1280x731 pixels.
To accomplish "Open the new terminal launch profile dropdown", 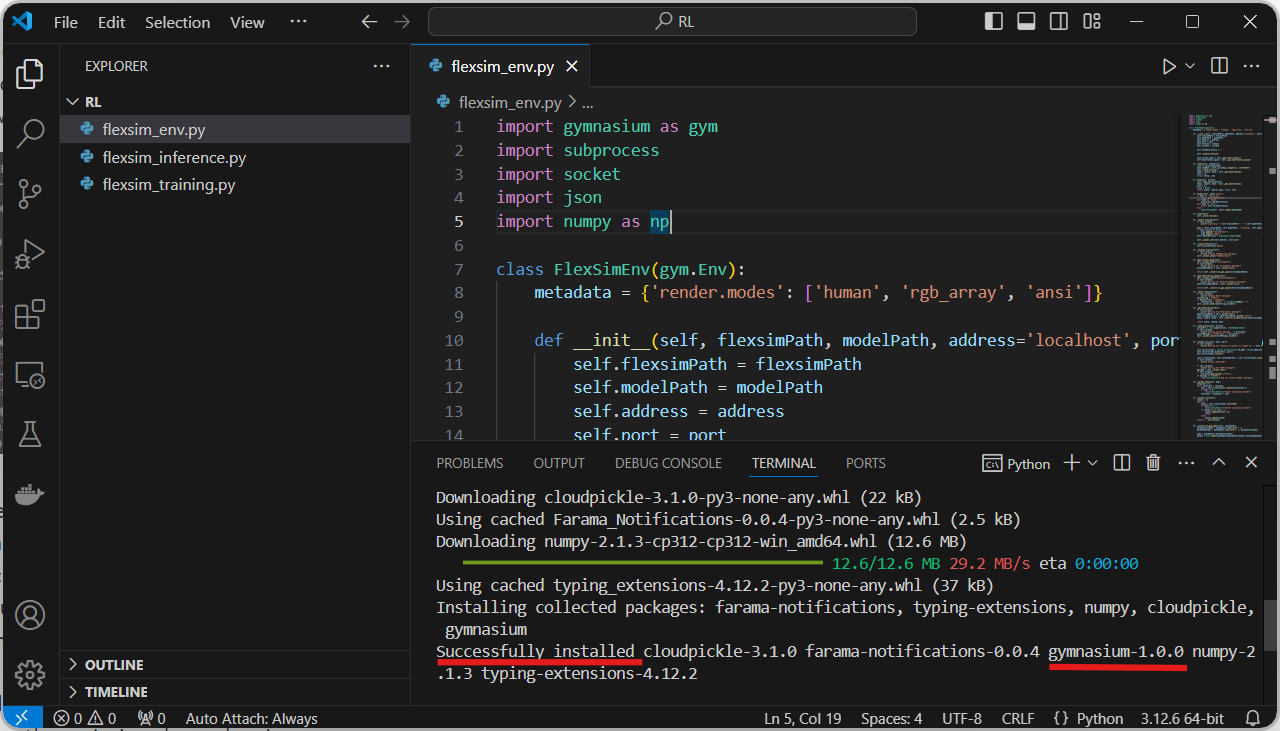I will point(1092,463).
